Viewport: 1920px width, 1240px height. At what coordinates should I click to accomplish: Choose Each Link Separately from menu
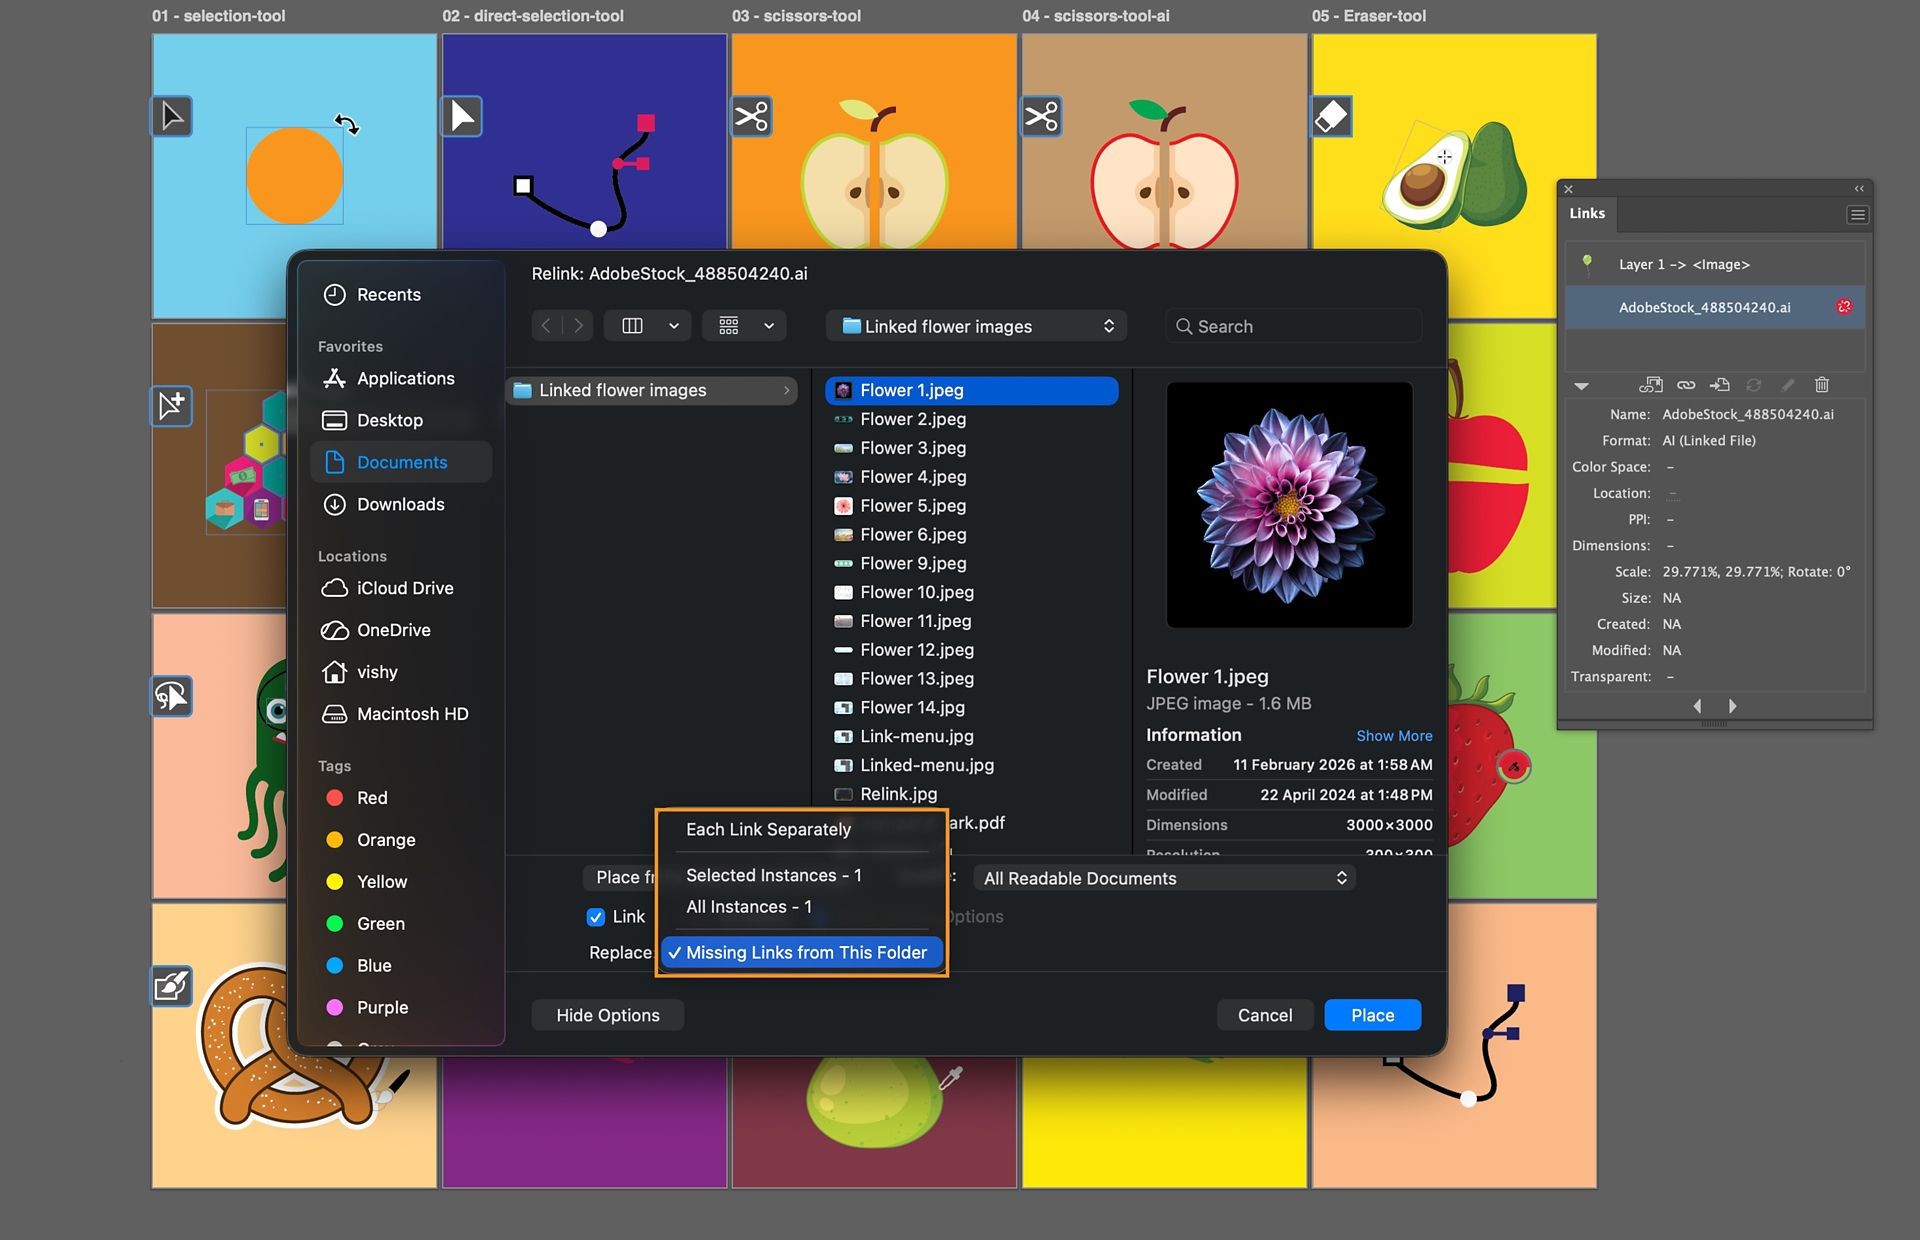click(x=768, y=830)
